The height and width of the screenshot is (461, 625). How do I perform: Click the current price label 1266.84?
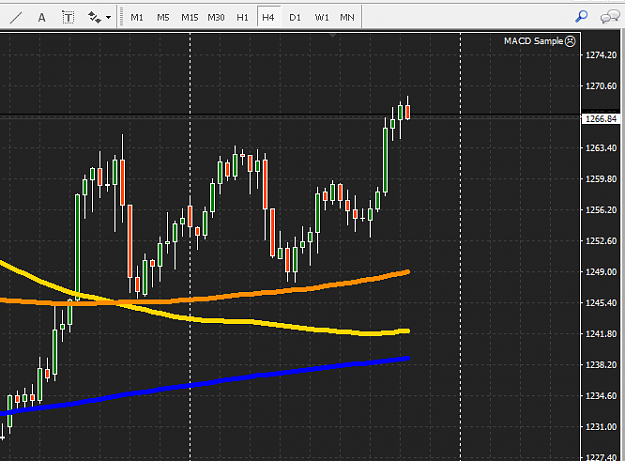pyautogui.click(x=601, y=119)
